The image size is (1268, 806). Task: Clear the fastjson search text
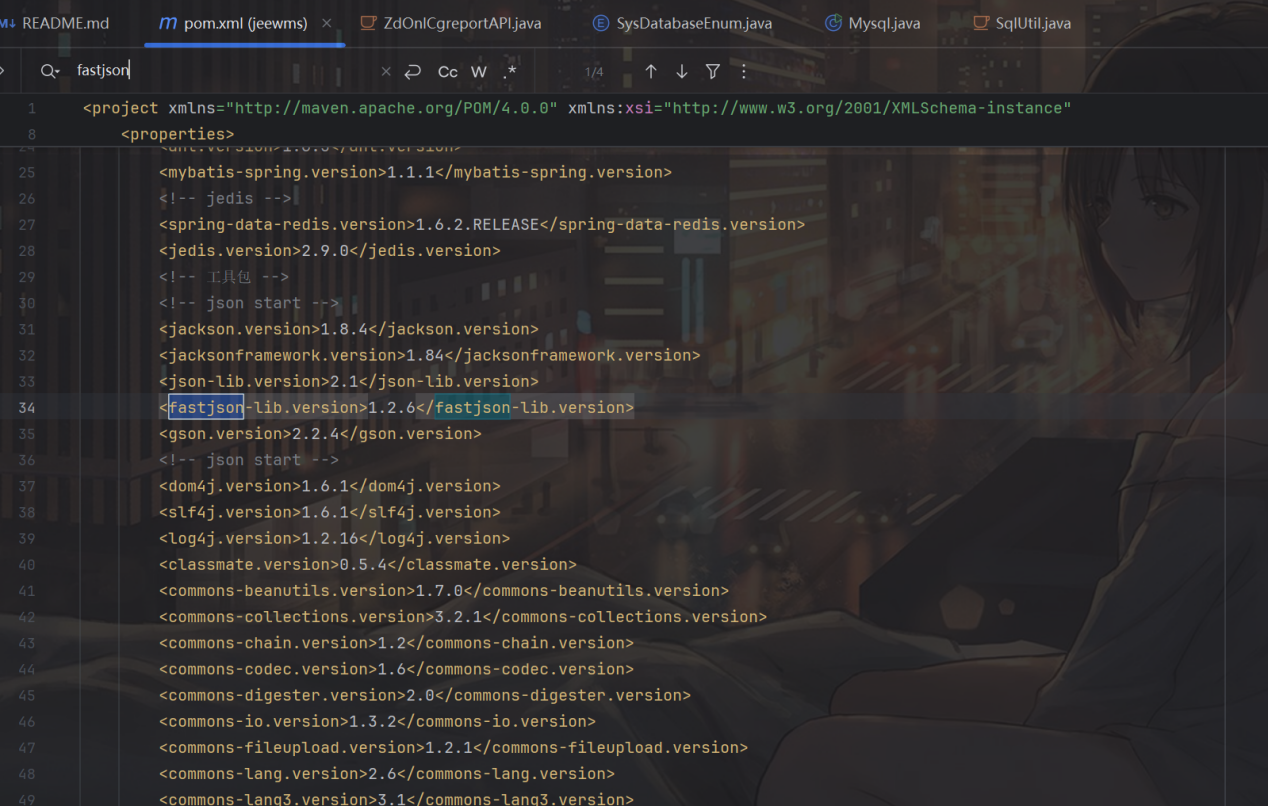point(386,72)
